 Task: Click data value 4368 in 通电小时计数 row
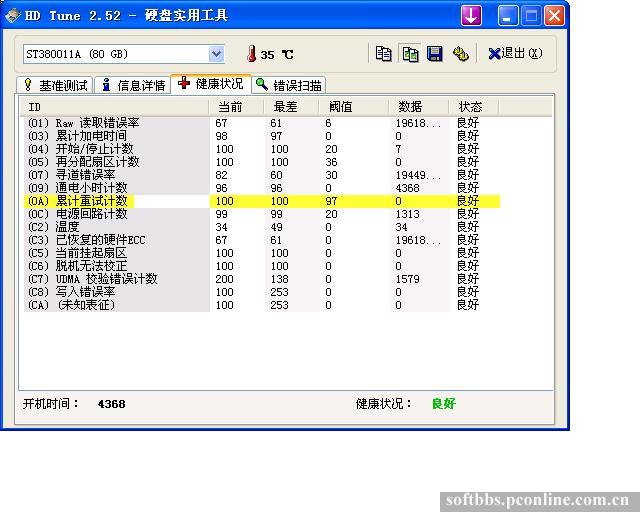(407, 188)
